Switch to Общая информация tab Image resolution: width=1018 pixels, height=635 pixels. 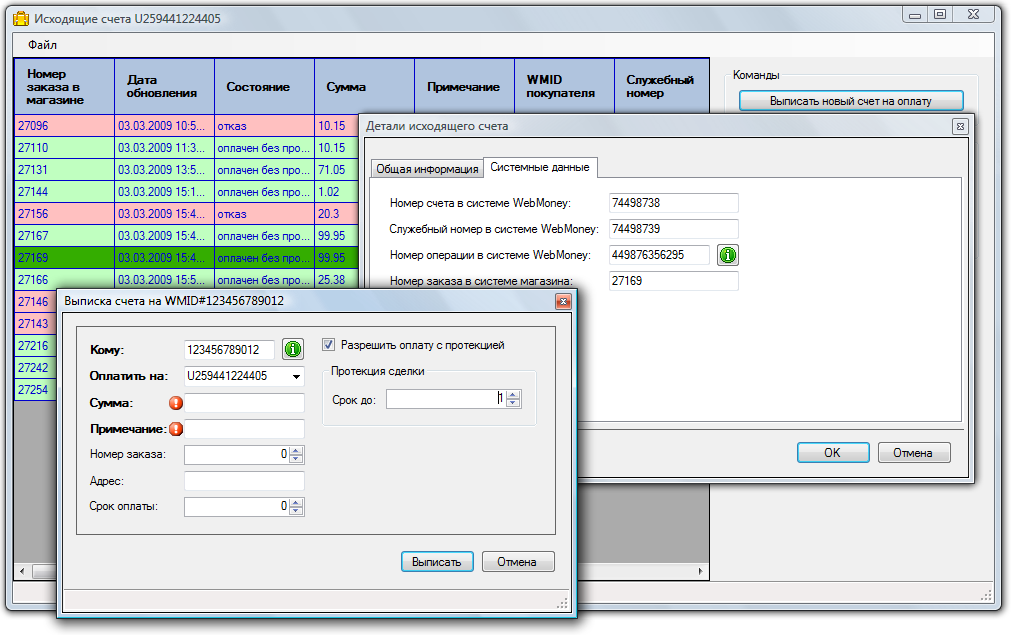pos(427,169)
